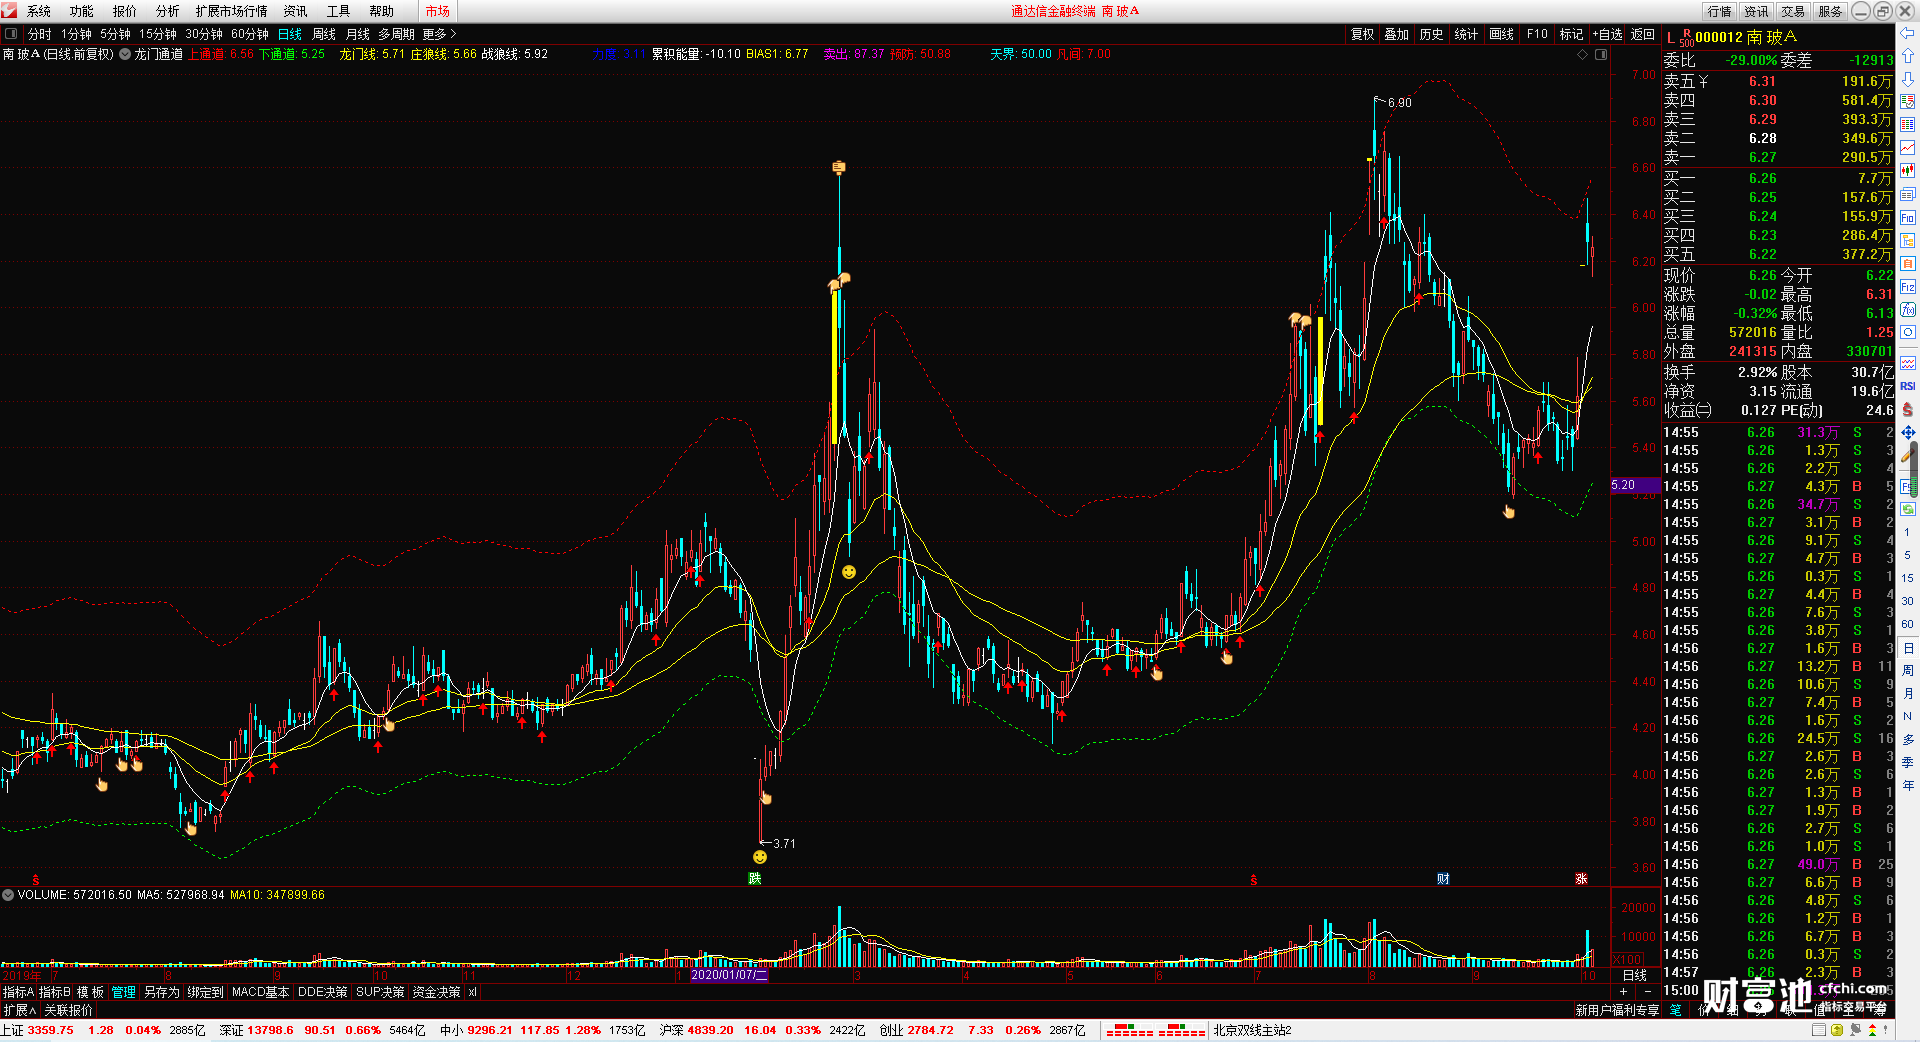The height and width of the screenshot is (1042, 1920).
Task: Open the 功能 menu
Action: tap(82, 11)
